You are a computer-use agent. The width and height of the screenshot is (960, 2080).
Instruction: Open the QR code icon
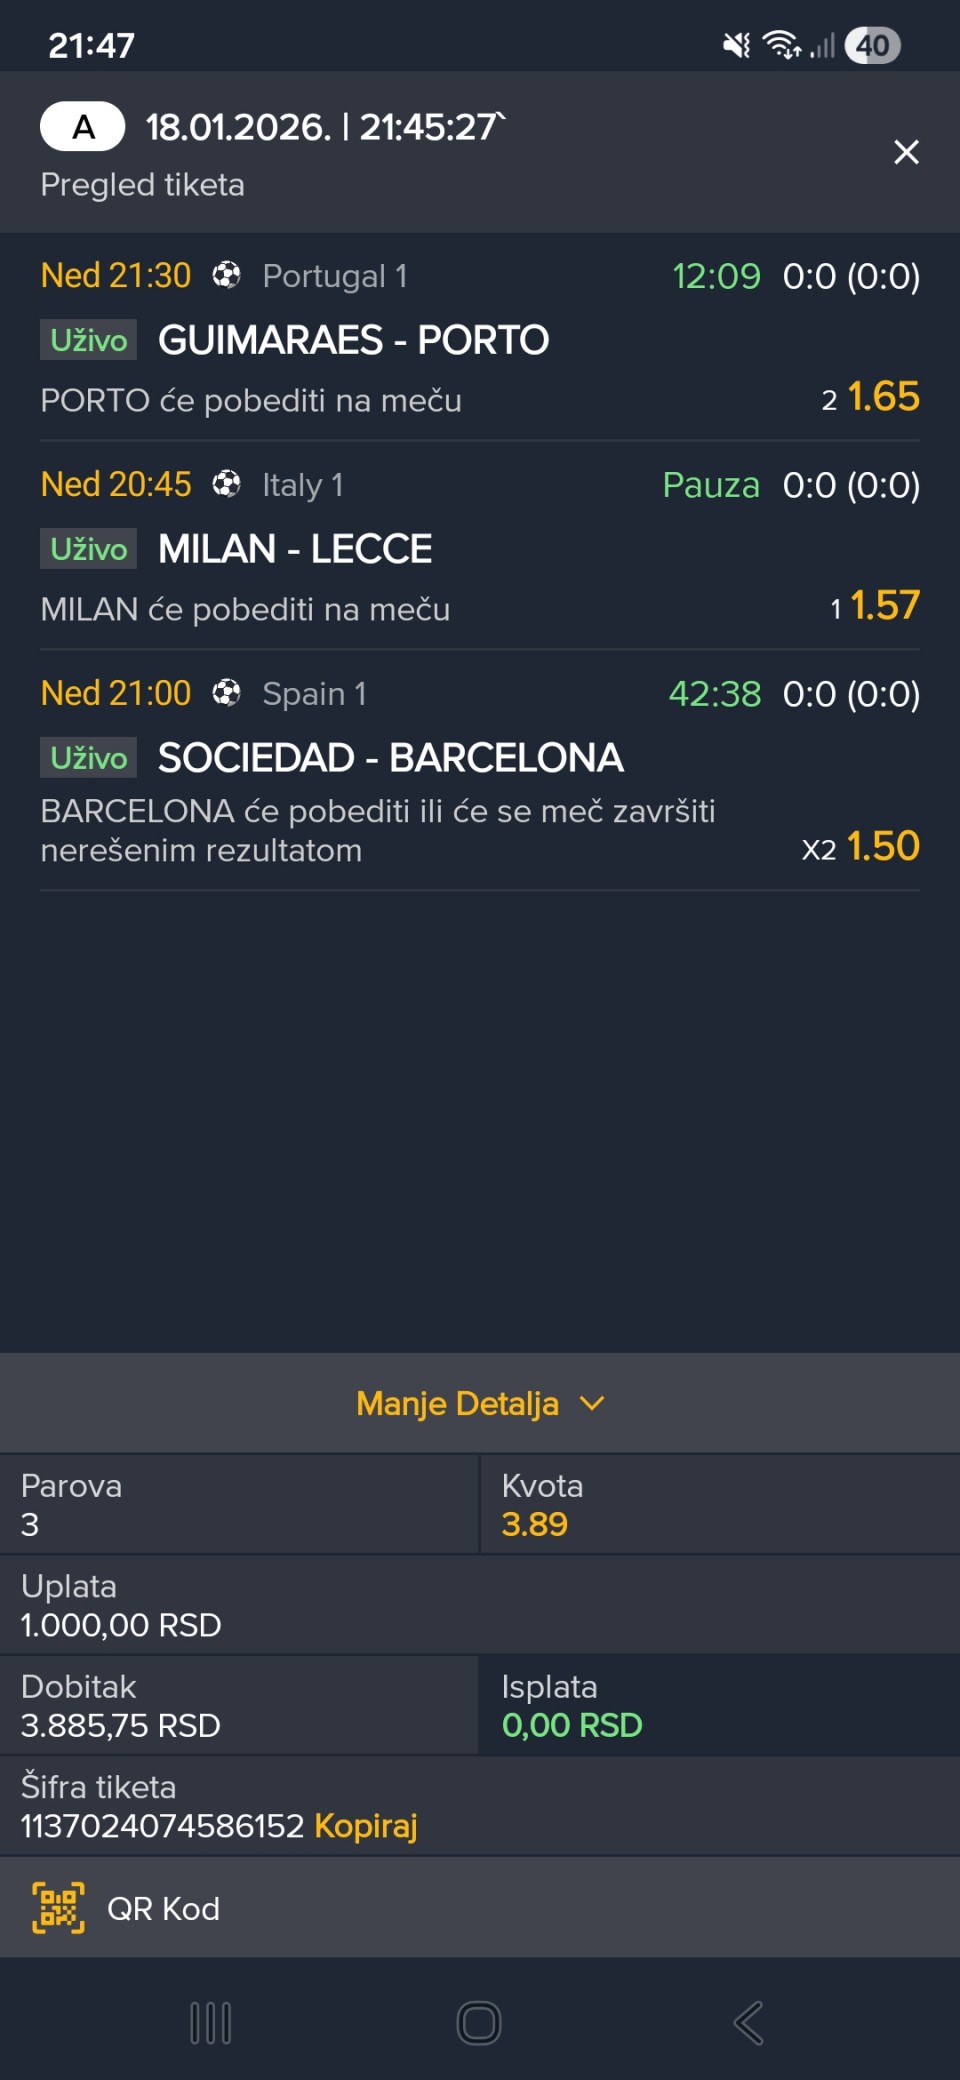coord(58,1907)
